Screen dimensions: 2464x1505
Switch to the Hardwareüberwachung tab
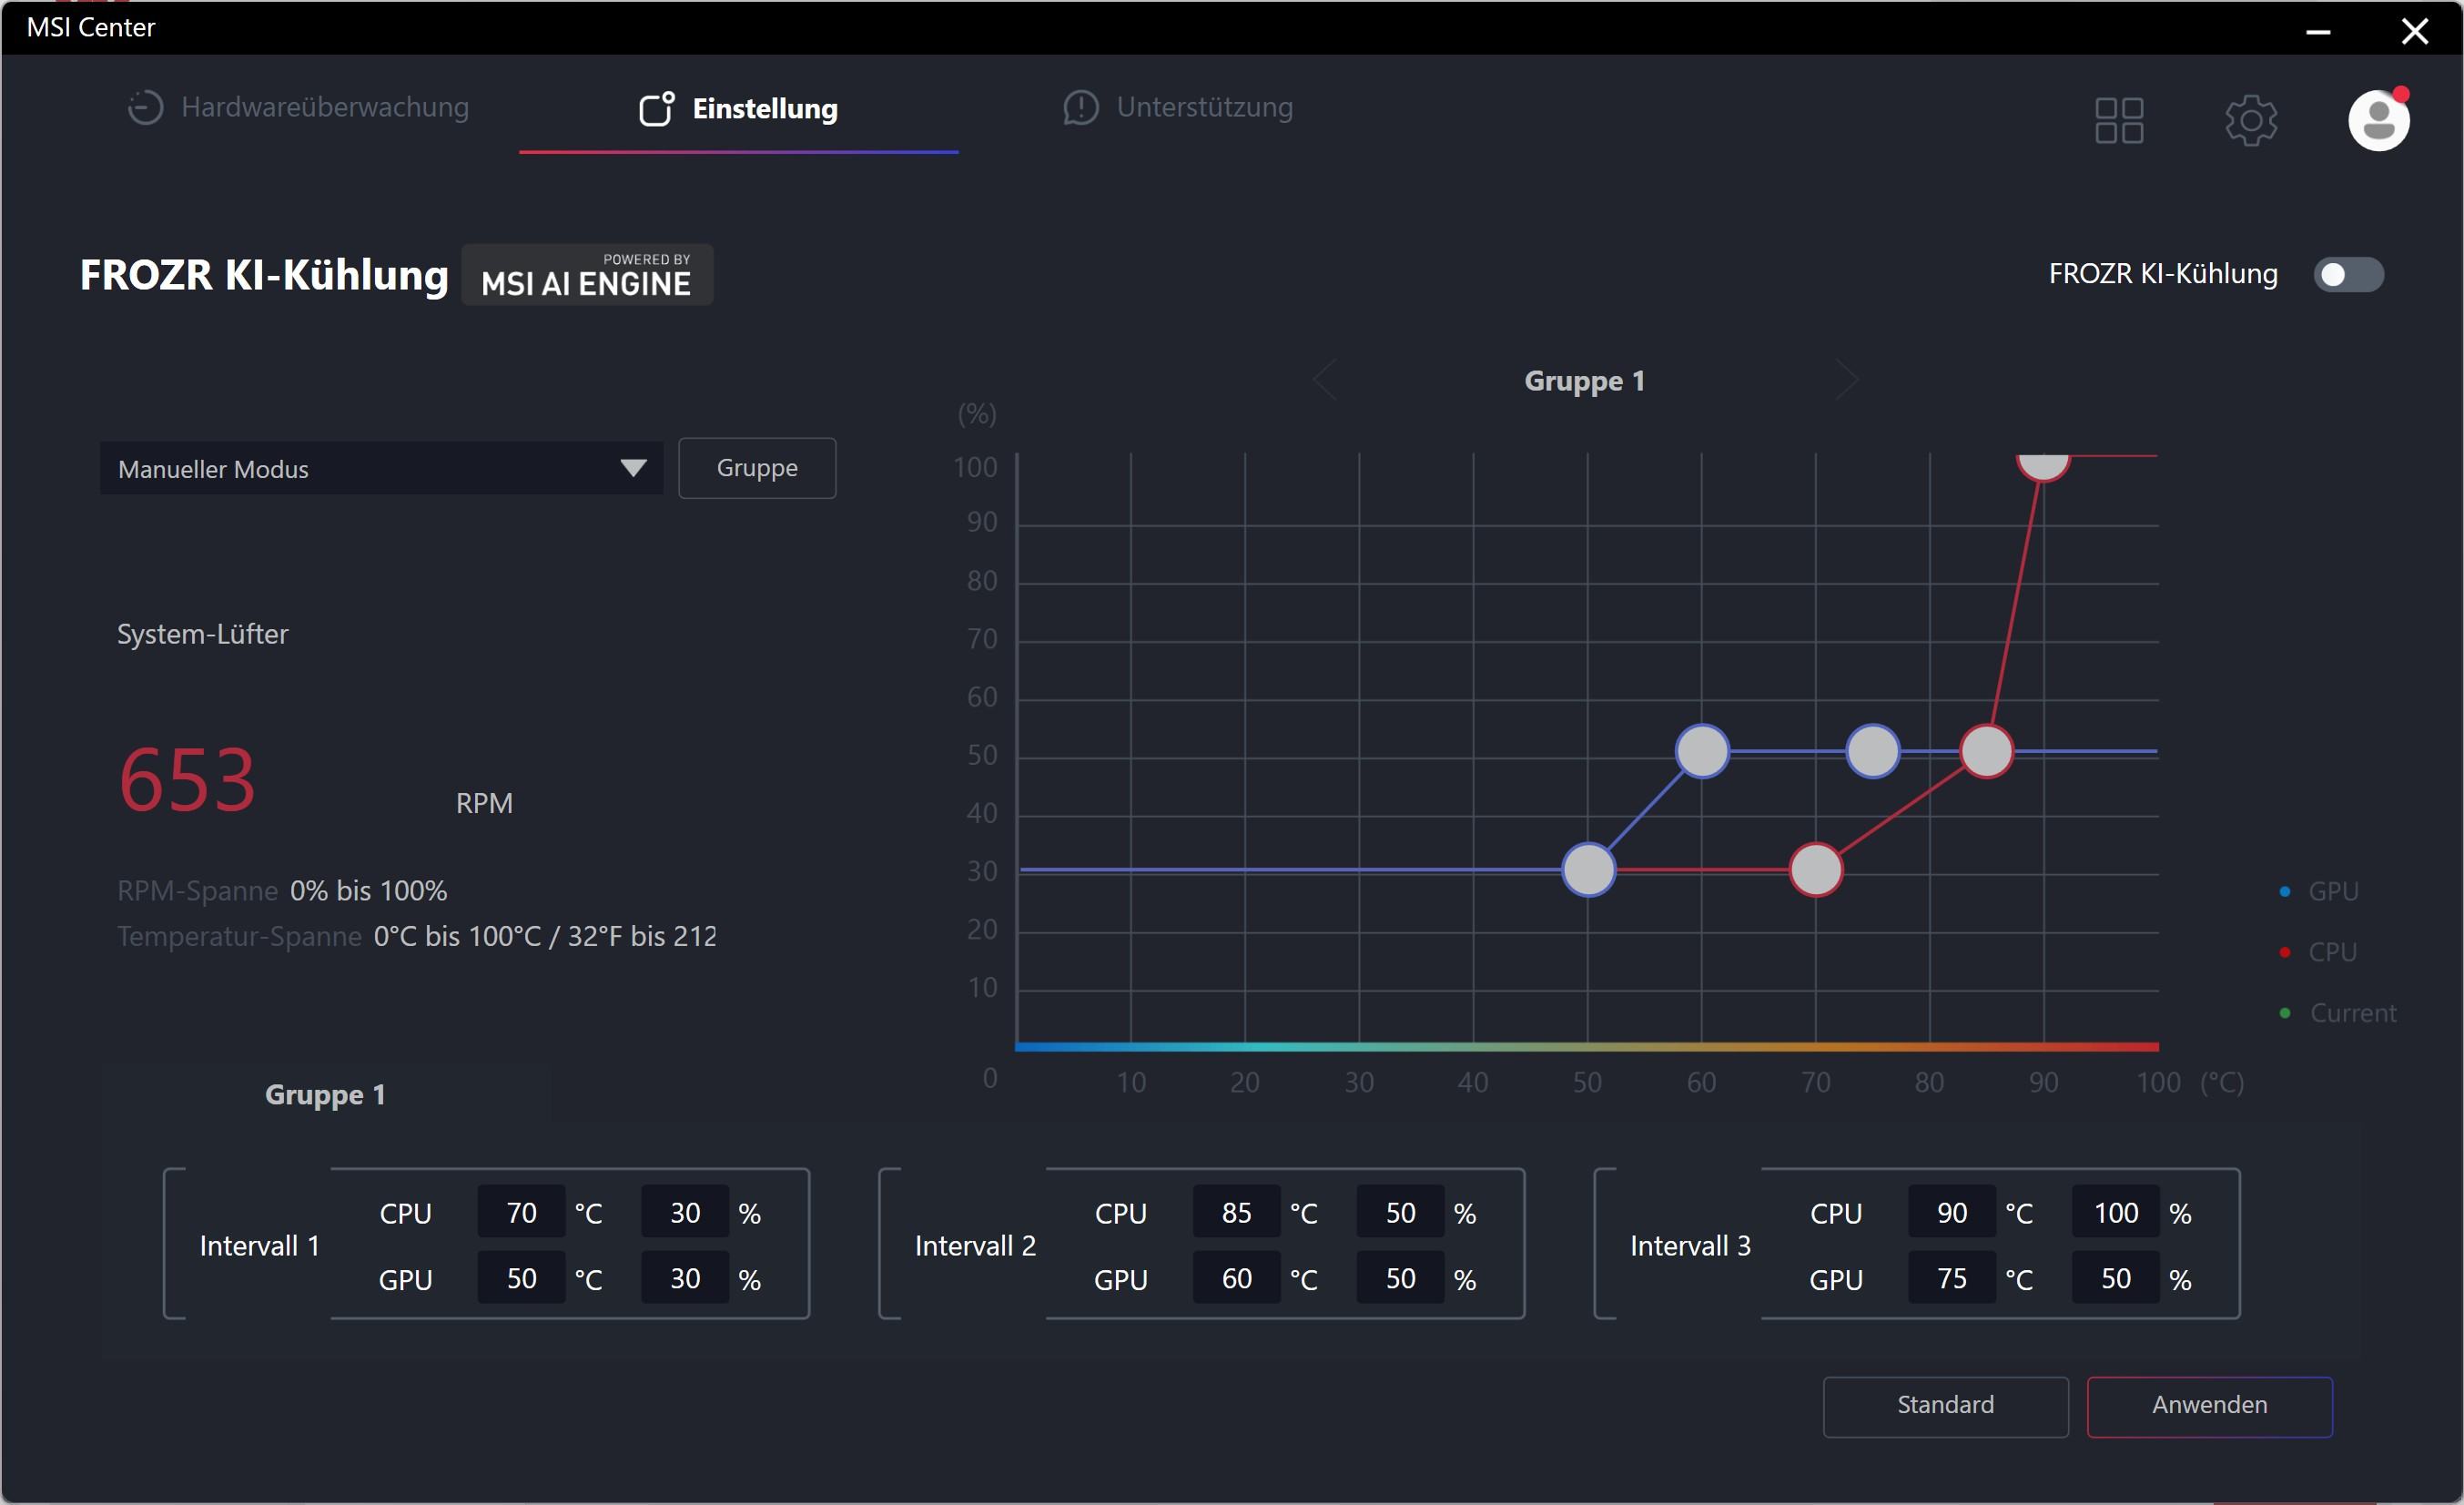coord(324,108)
